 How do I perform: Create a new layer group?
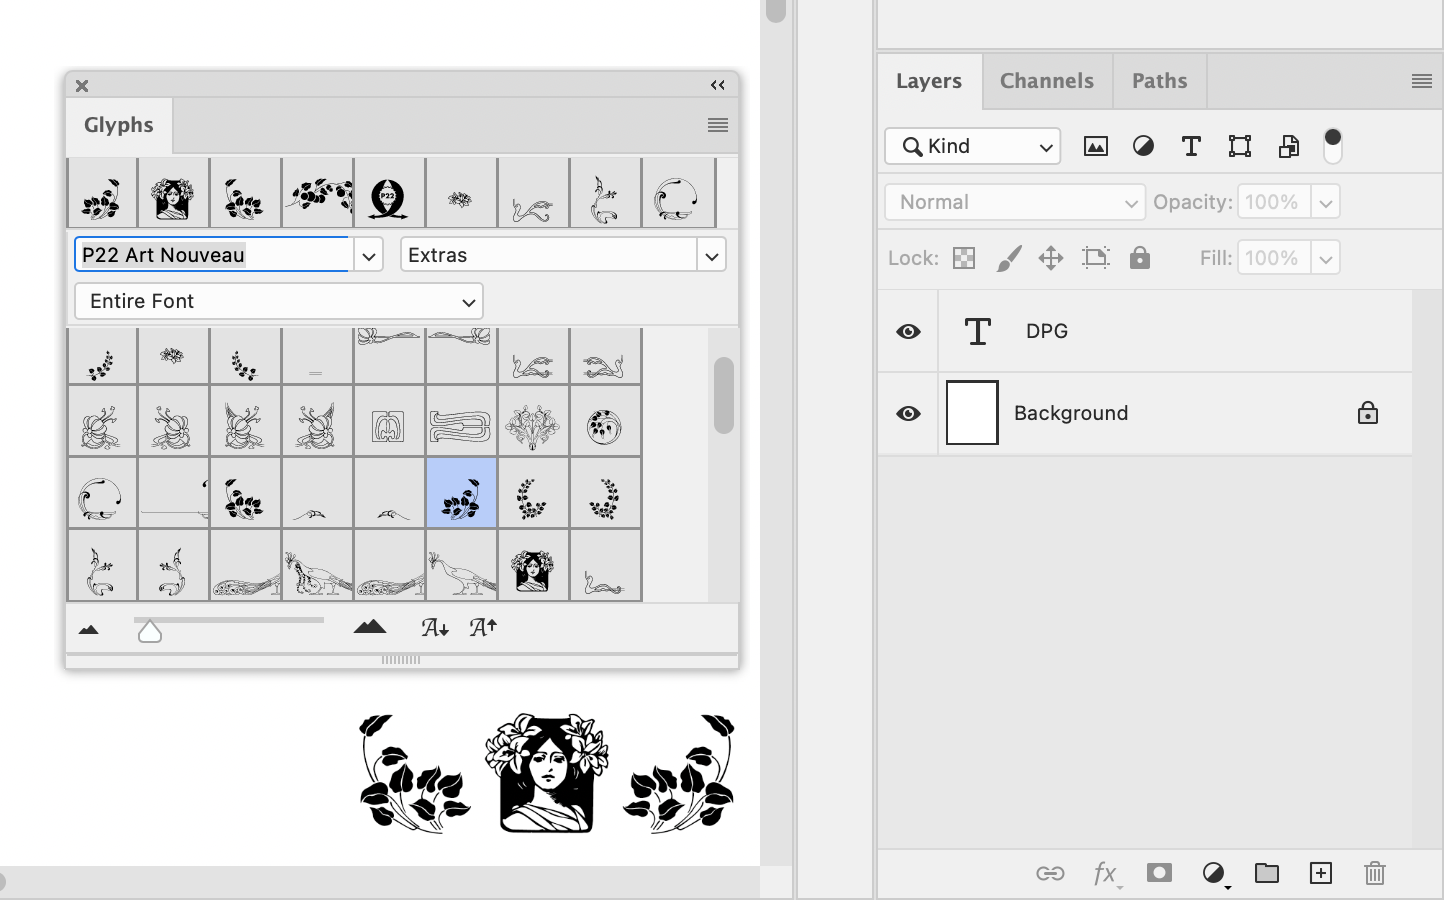(x=1267, y=873)
